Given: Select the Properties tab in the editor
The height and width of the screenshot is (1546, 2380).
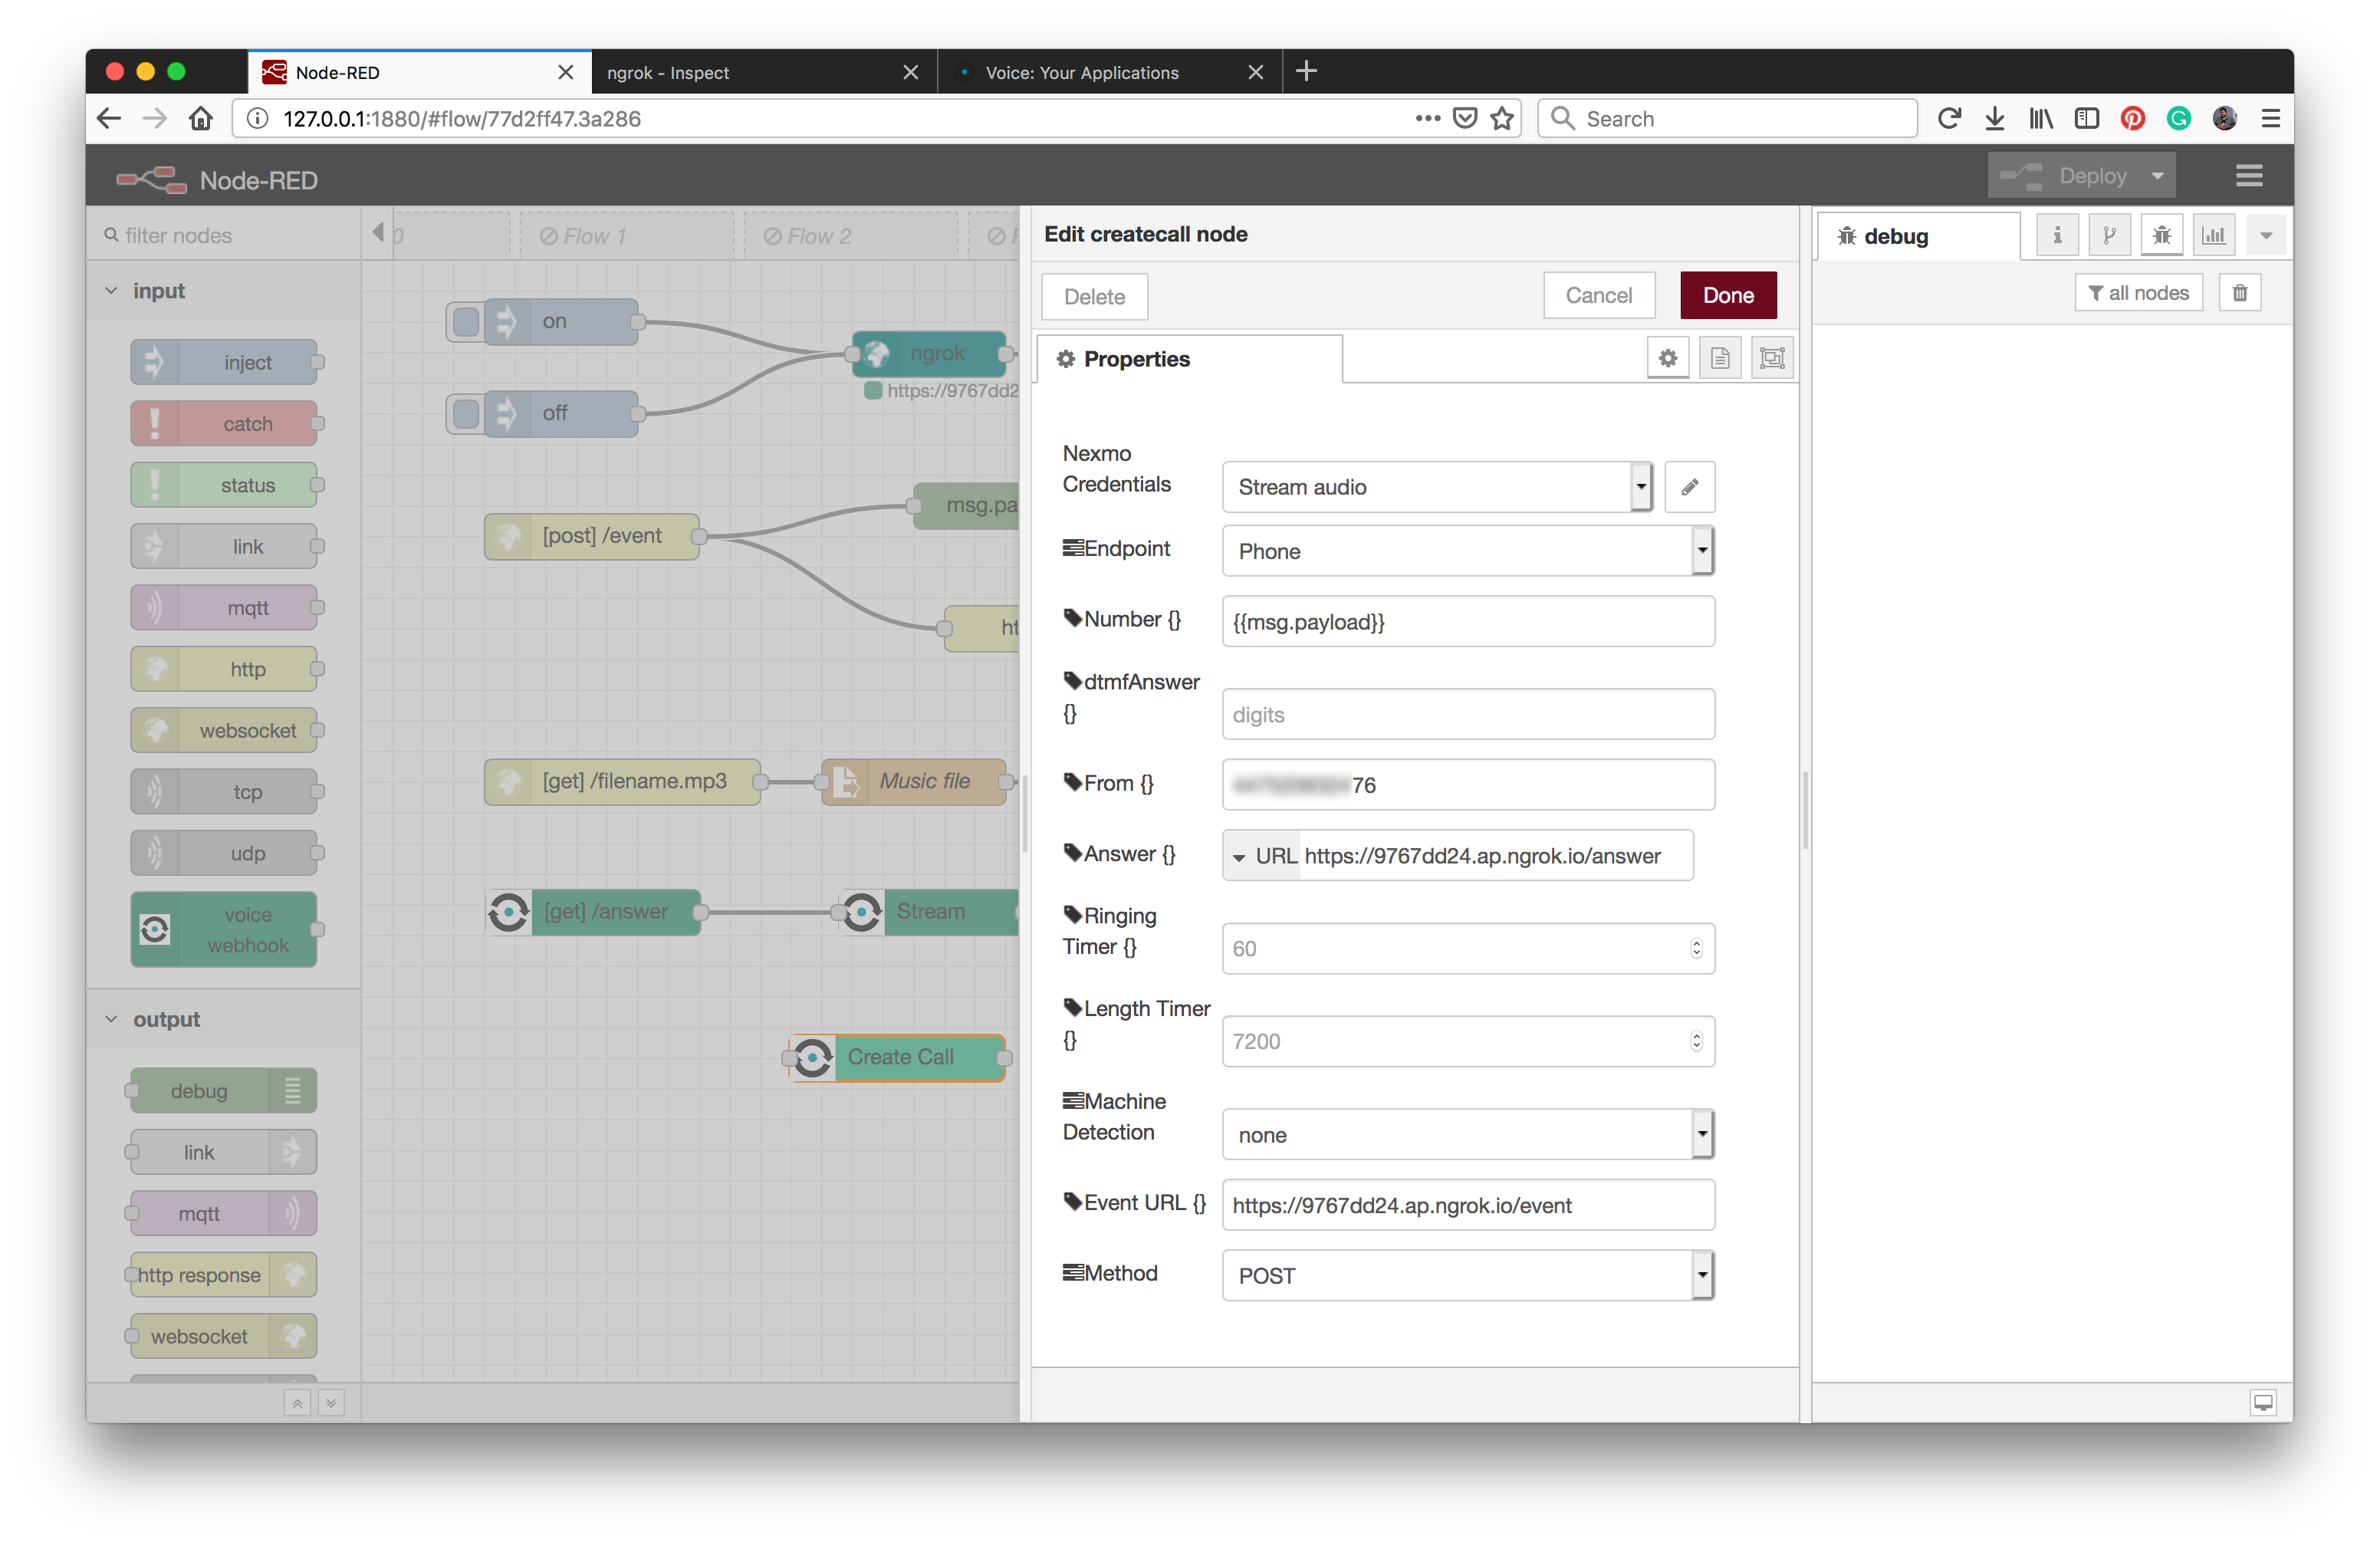Looking at the screenshot, I should [x=1190, y=359].
